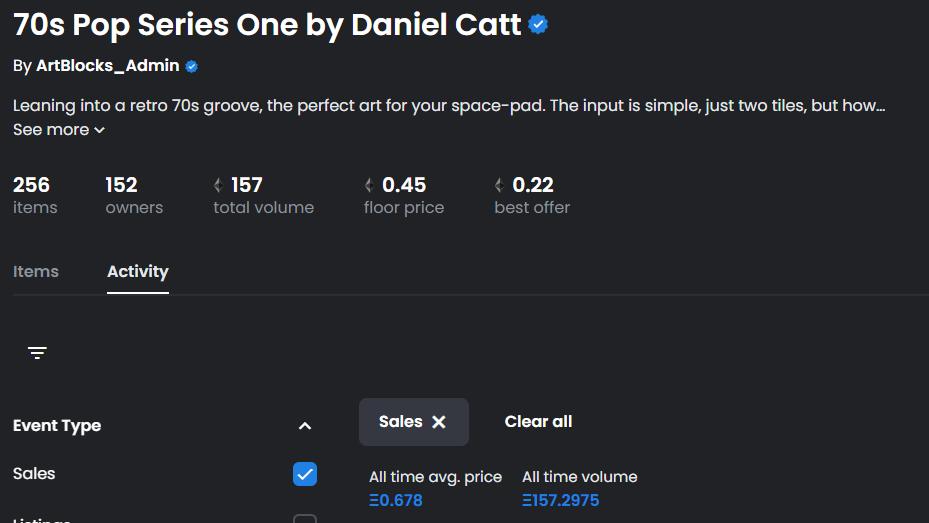Click Clear all filters
Image resolution: width=929 pixels, height=523 pixels.
(538, 422)
